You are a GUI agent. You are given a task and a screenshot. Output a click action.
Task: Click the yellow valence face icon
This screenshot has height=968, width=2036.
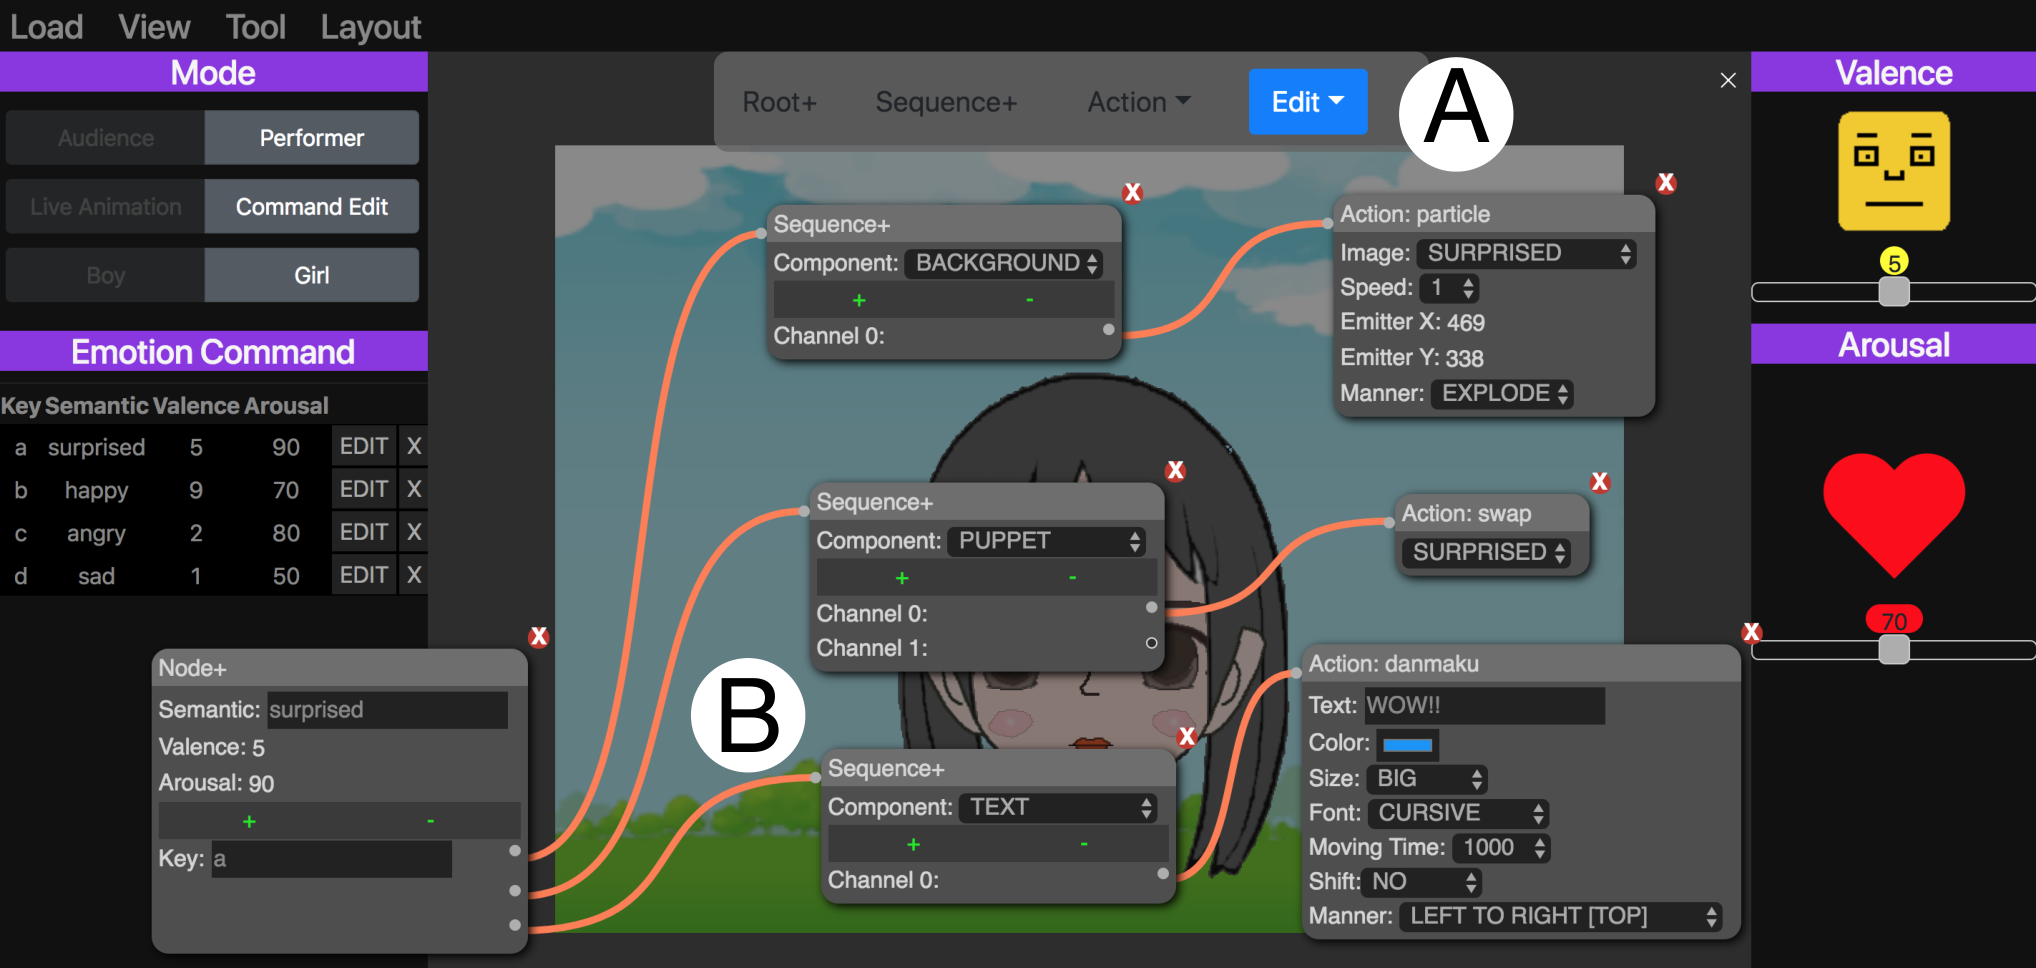(1894, 171)
